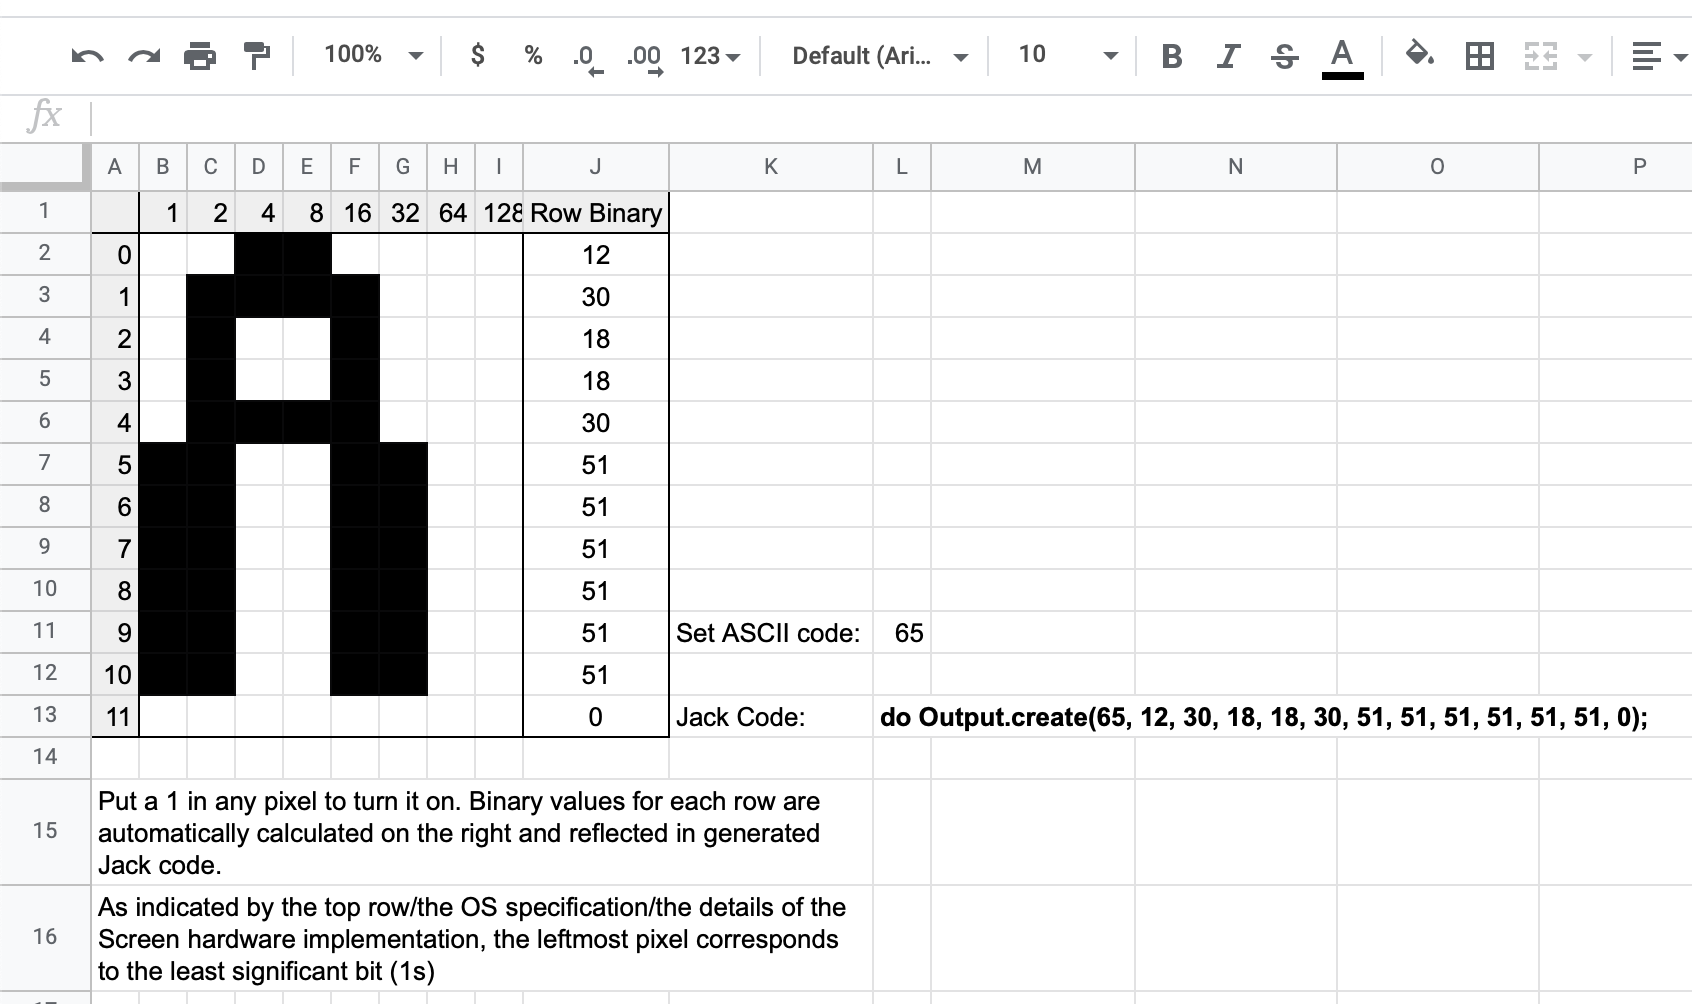Open the 100% zoom dropdown
The image size is (1692, 1004).
[x=373, y=55]
